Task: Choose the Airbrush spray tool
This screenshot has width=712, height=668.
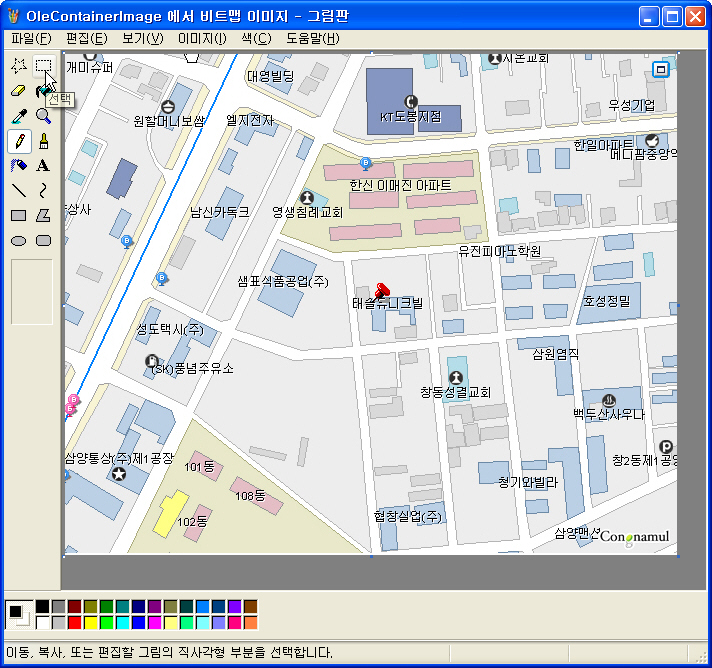Action: tap(19, 166)
